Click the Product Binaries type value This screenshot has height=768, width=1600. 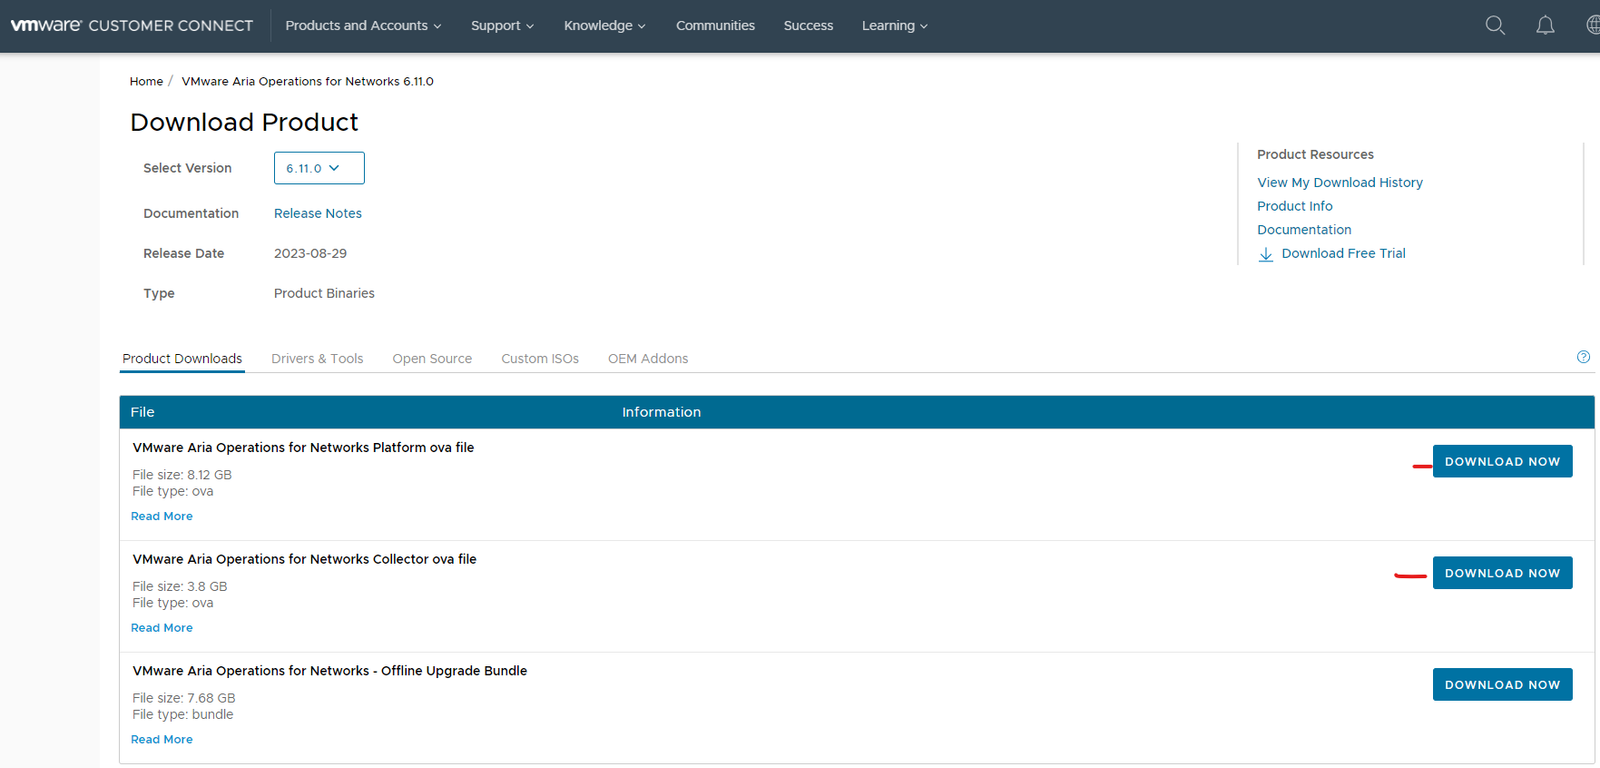point(324,293)
